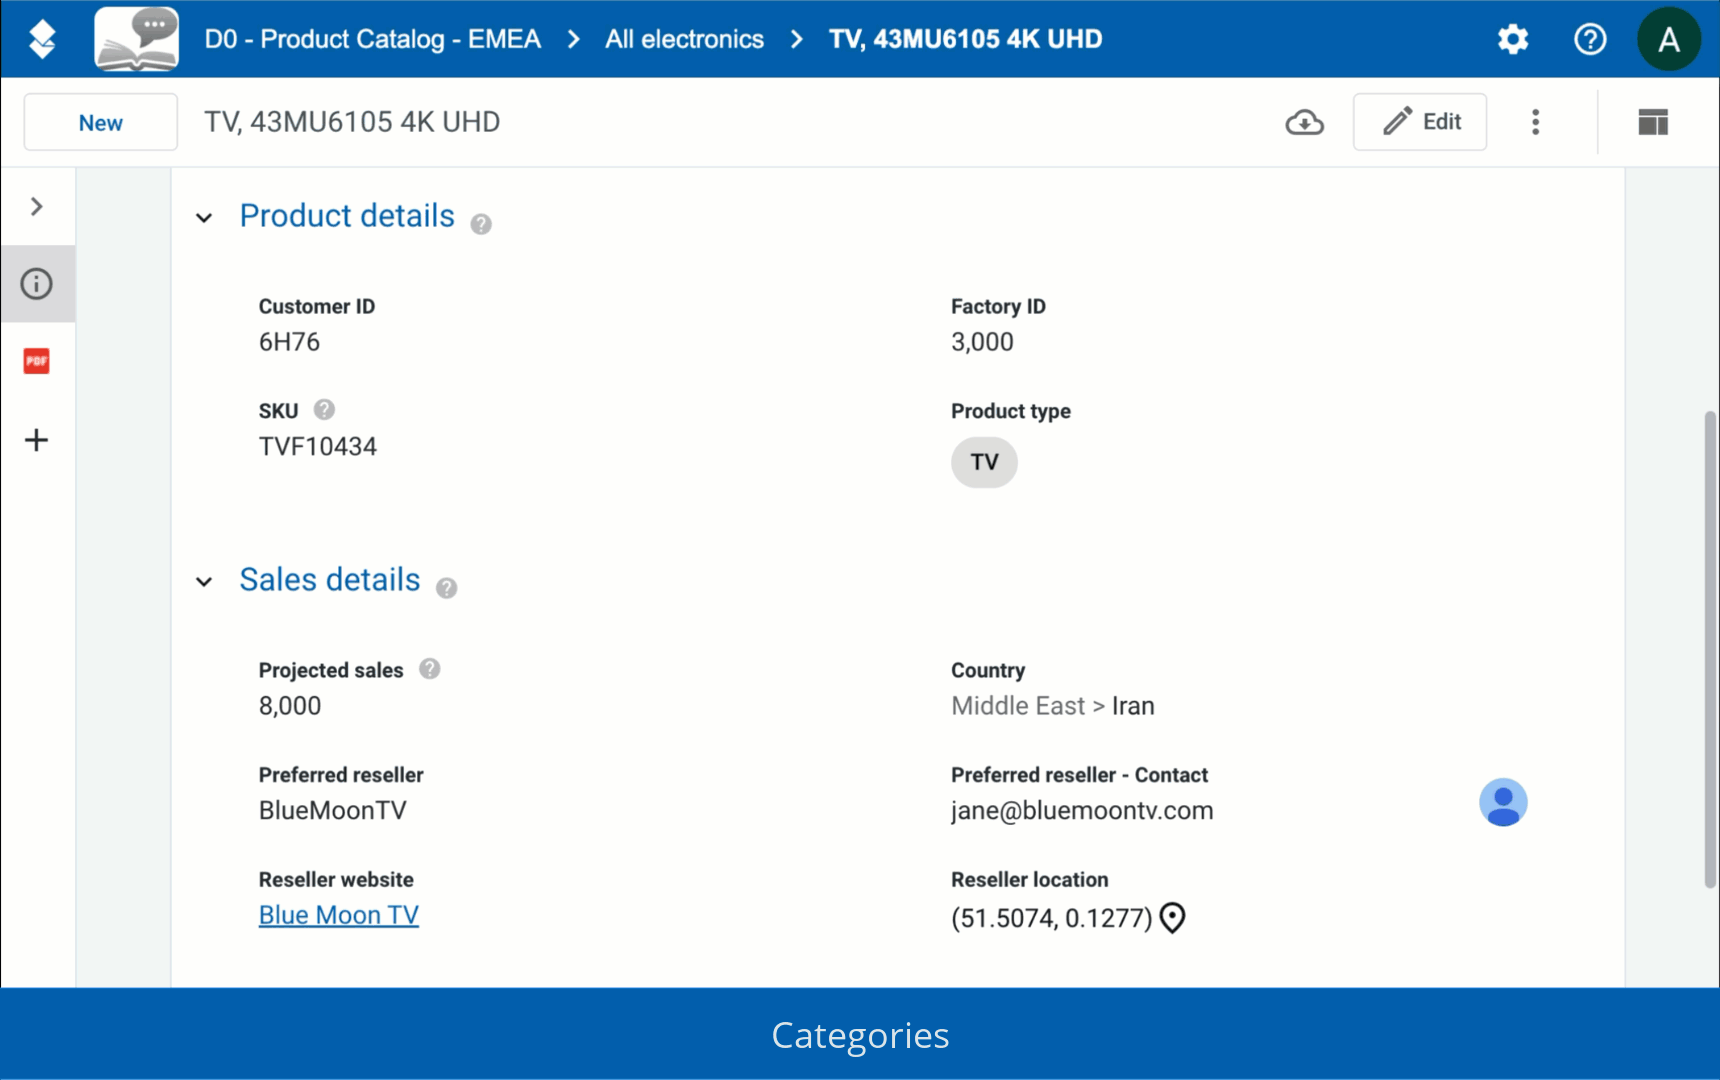This screenshot has width=1720, height=1080.
Task: Click the Edit button
Action: coord(1420,122)
